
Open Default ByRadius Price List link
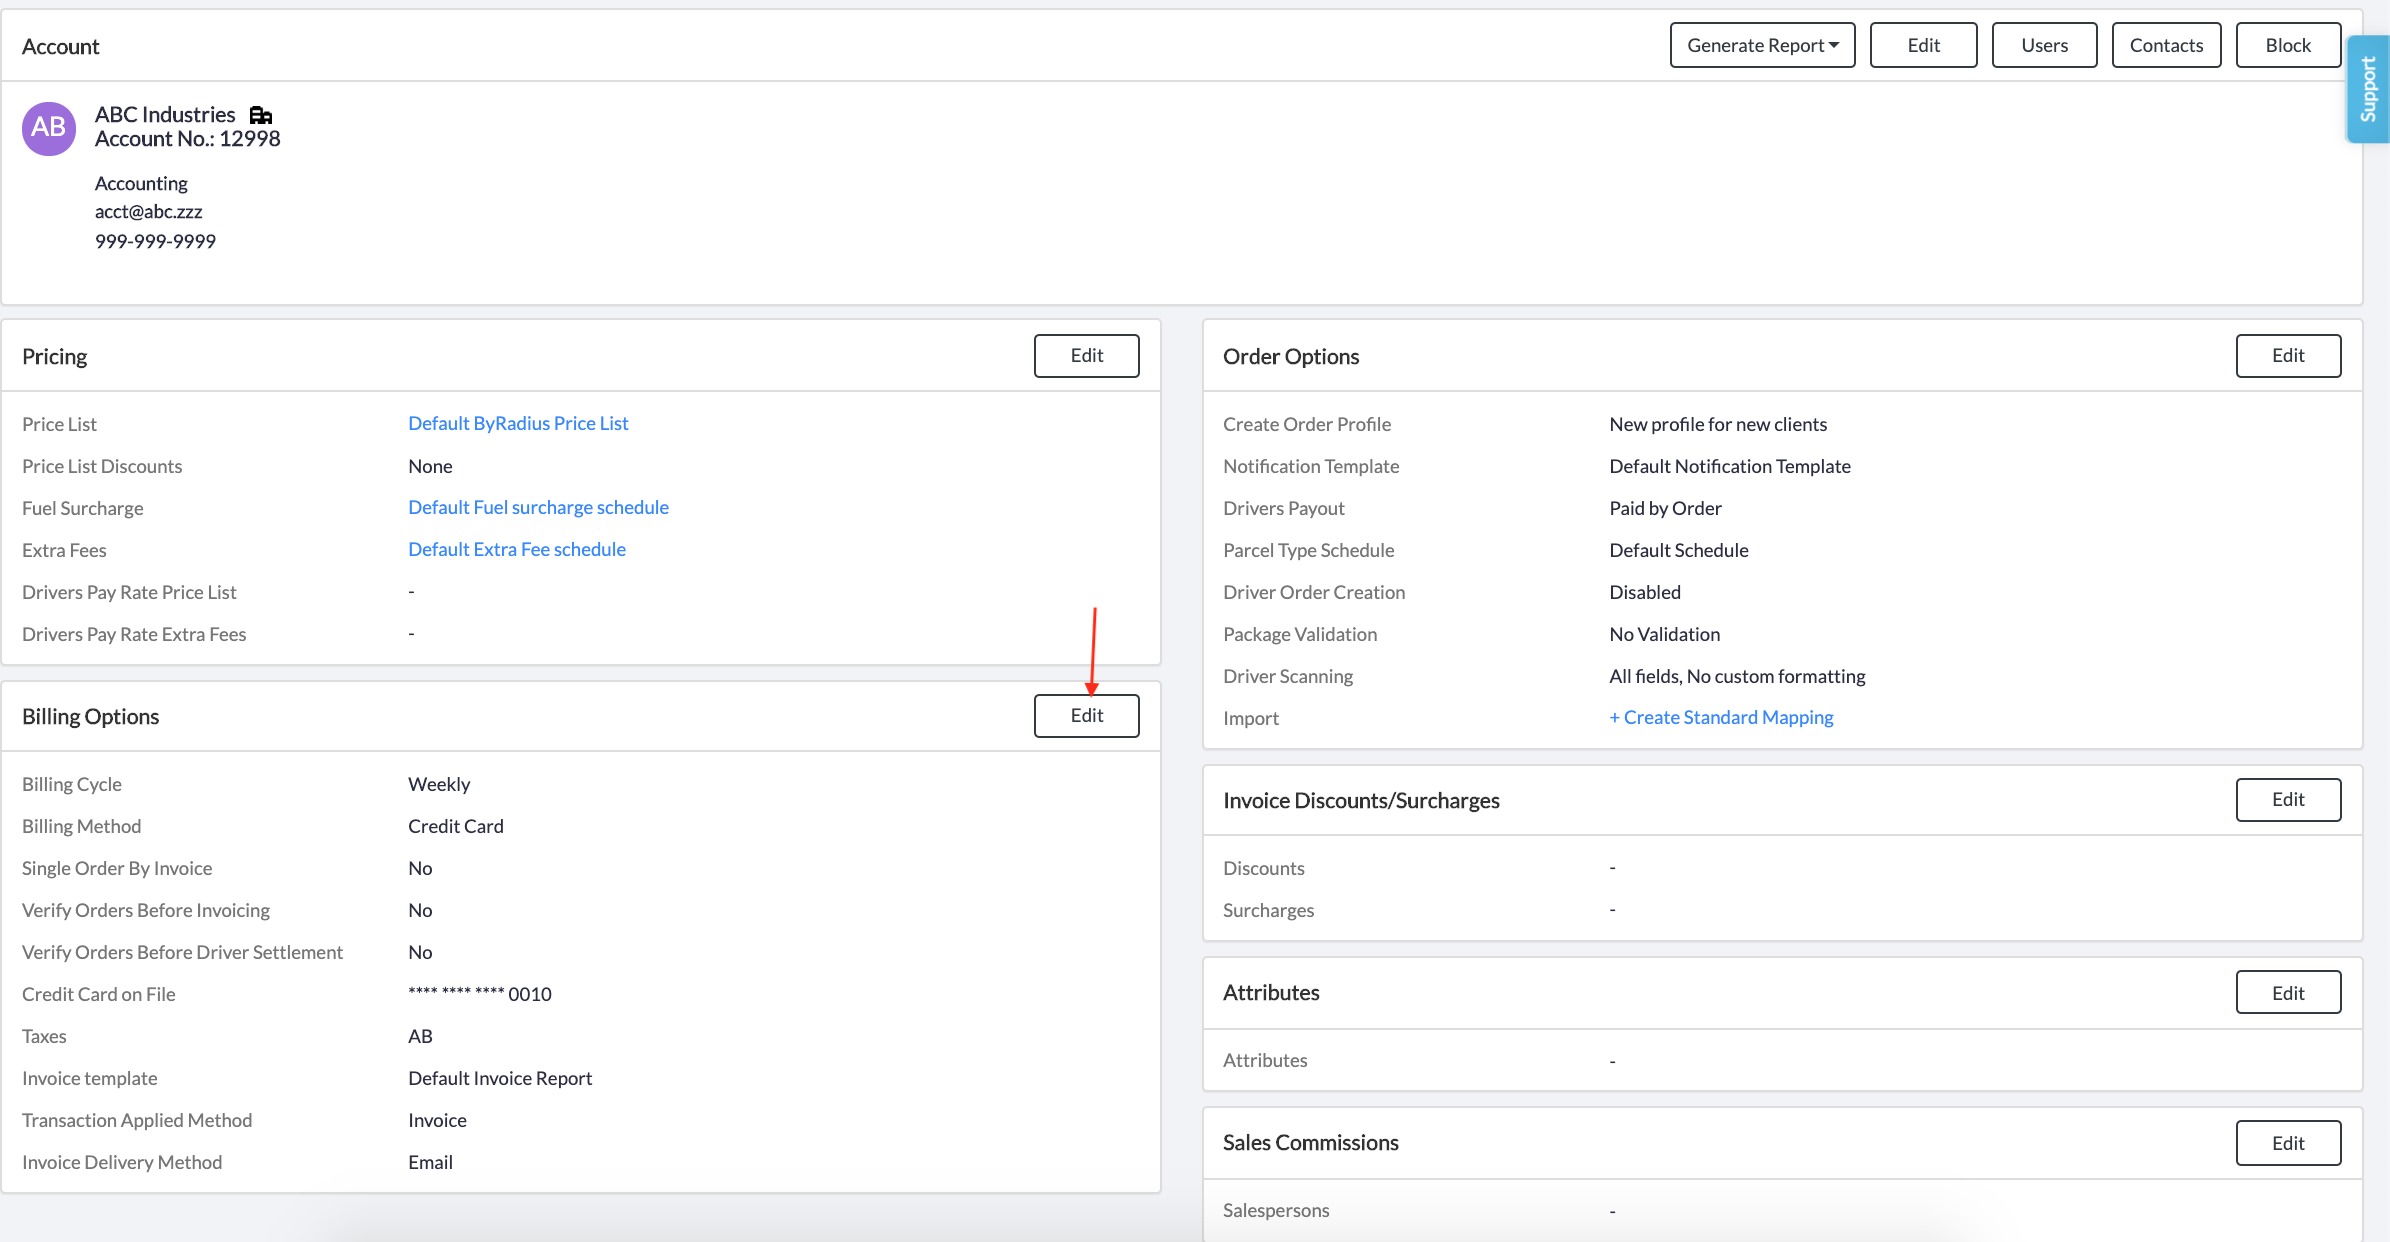click(x=518, y=424)
